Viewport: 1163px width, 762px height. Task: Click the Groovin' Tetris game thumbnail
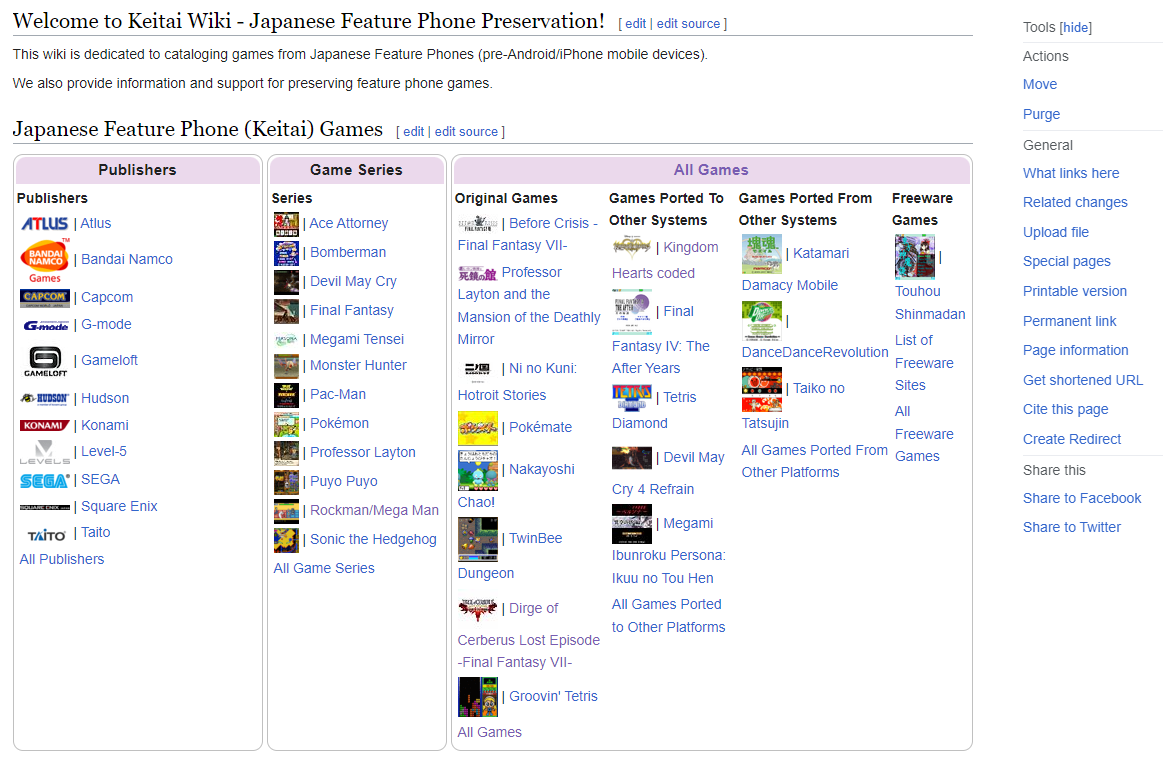pyautogui.click(x=478, y=697)
